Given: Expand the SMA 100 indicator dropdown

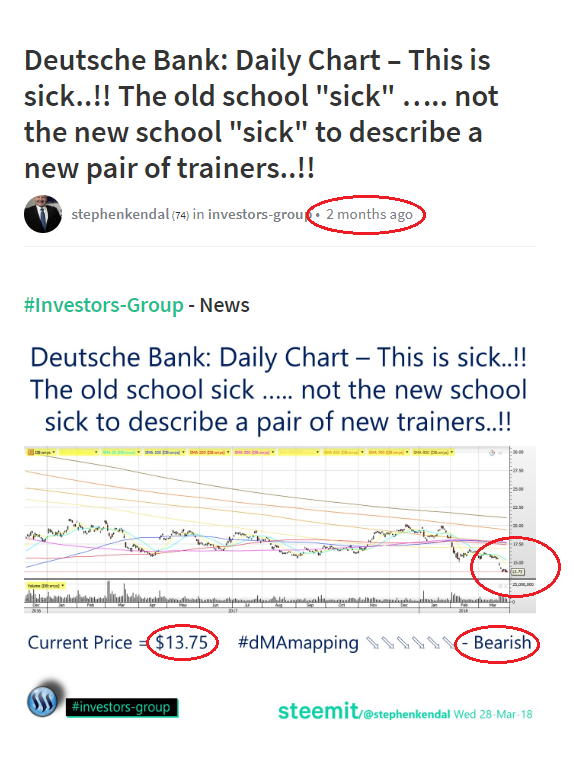Looking at the screenshot, I should tap(165, 452).
